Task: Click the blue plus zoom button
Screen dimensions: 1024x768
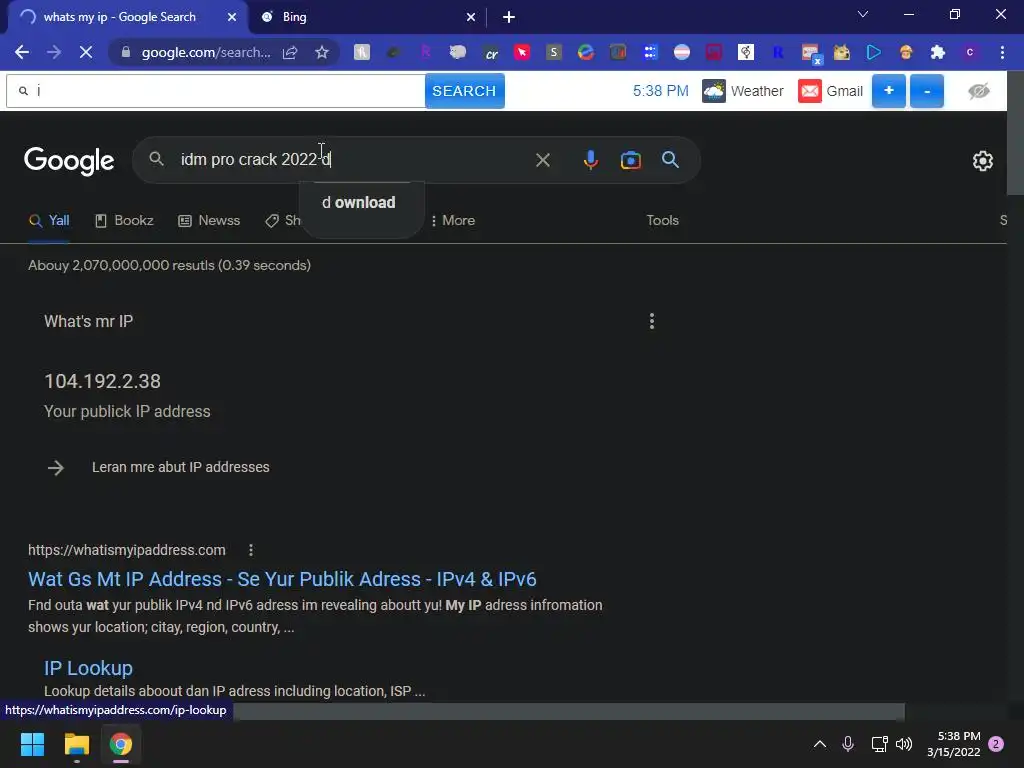Action: pos(889,91)
